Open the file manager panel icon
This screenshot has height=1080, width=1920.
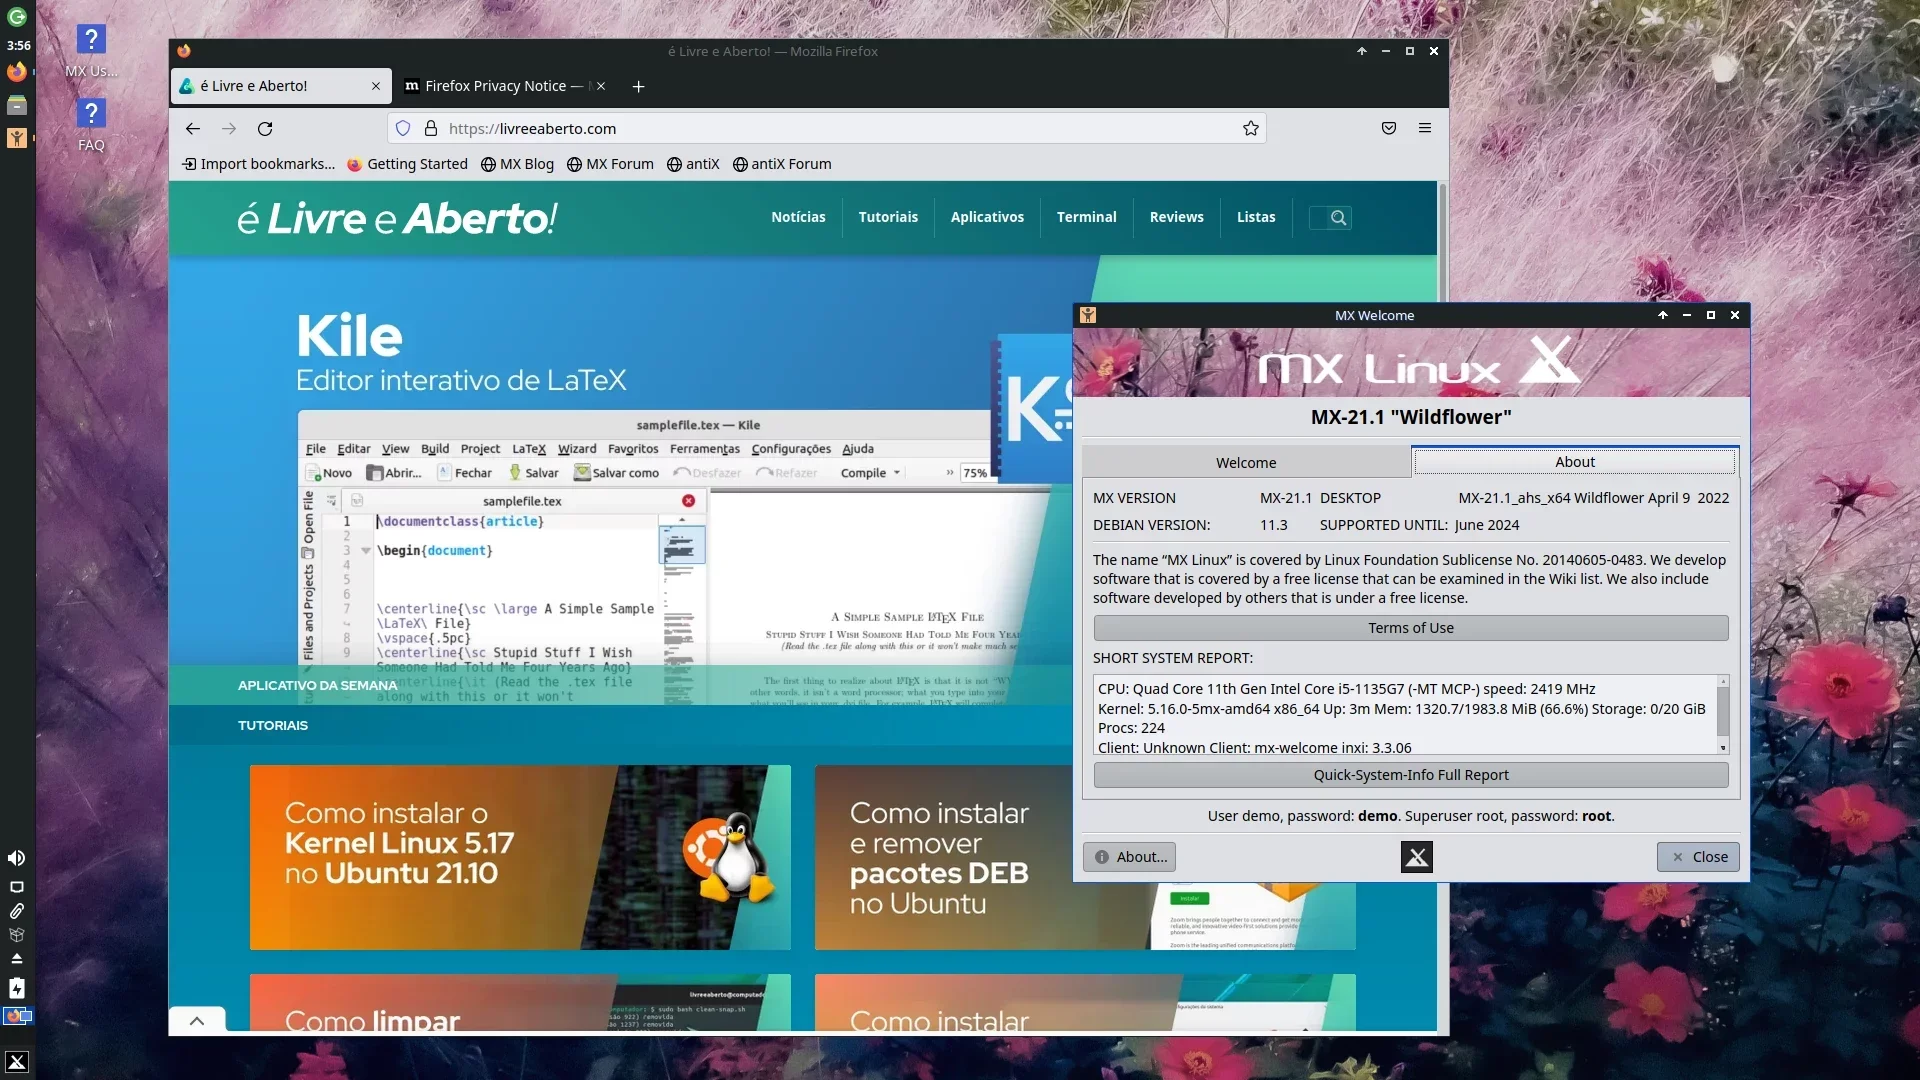pyautogui.click(x=17, y=105)
